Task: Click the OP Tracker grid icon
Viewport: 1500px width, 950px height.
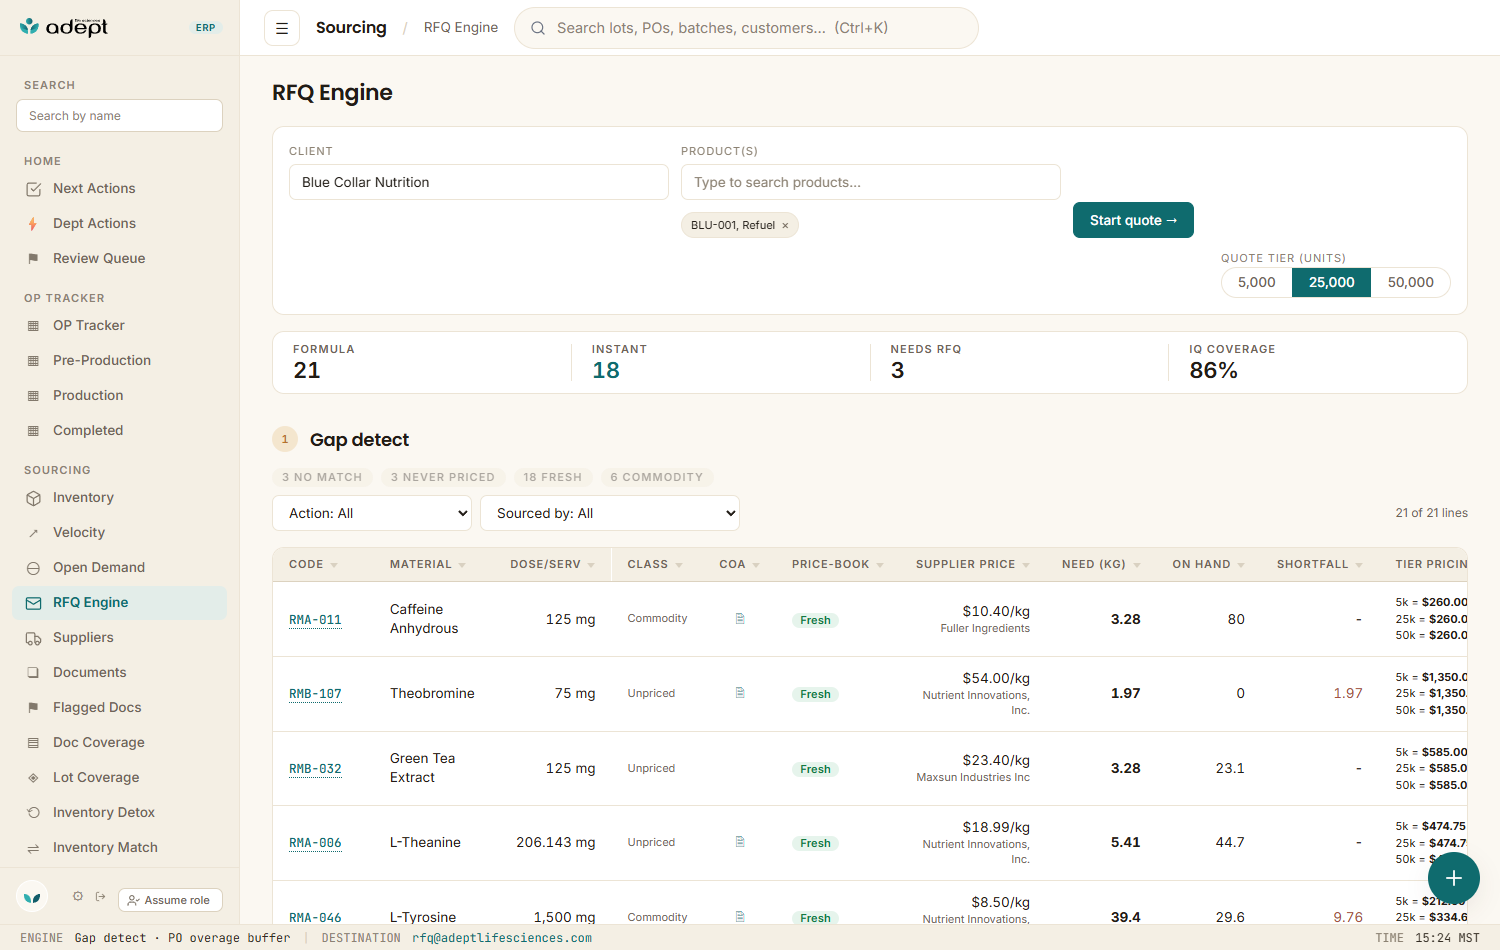Action: 33,326
